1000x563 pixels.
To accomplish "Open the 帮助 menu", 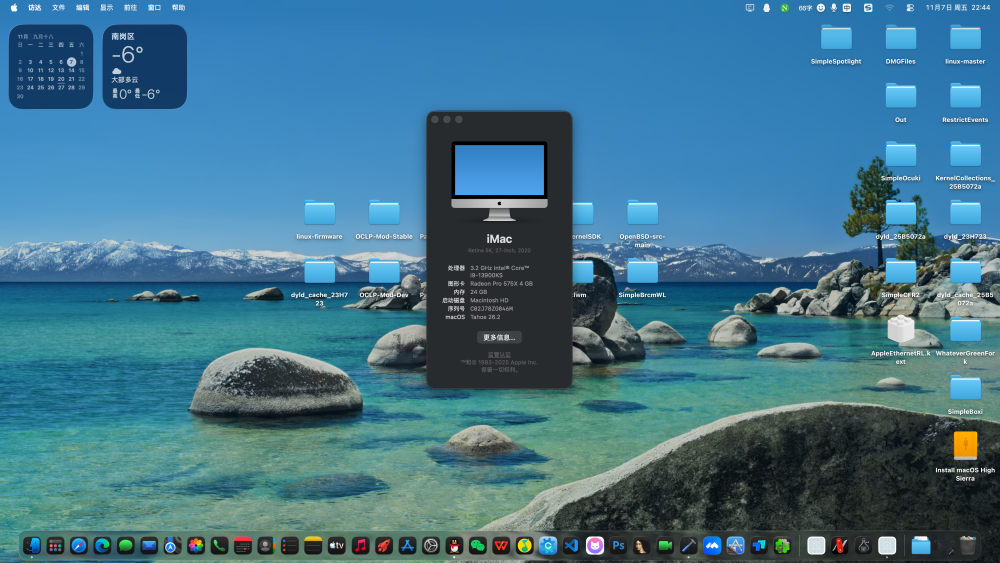I will [179, 8].
